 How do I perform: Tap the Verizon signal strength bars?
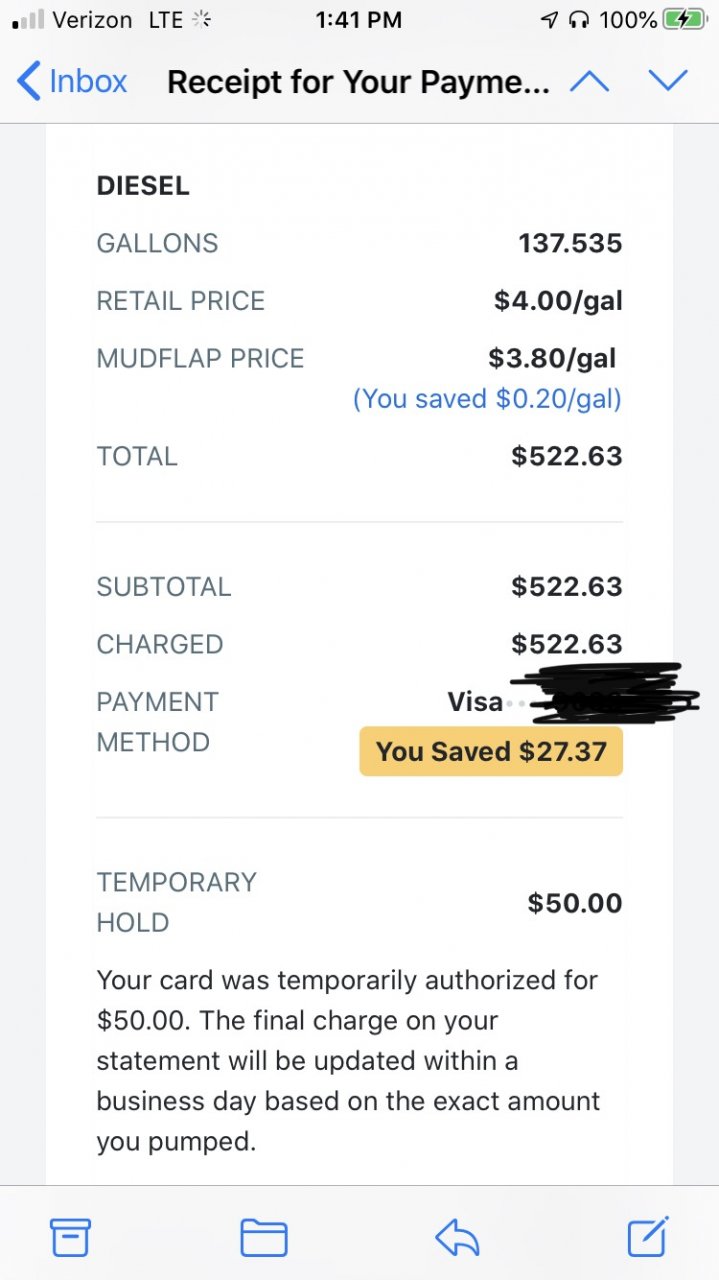coord(28,19)
